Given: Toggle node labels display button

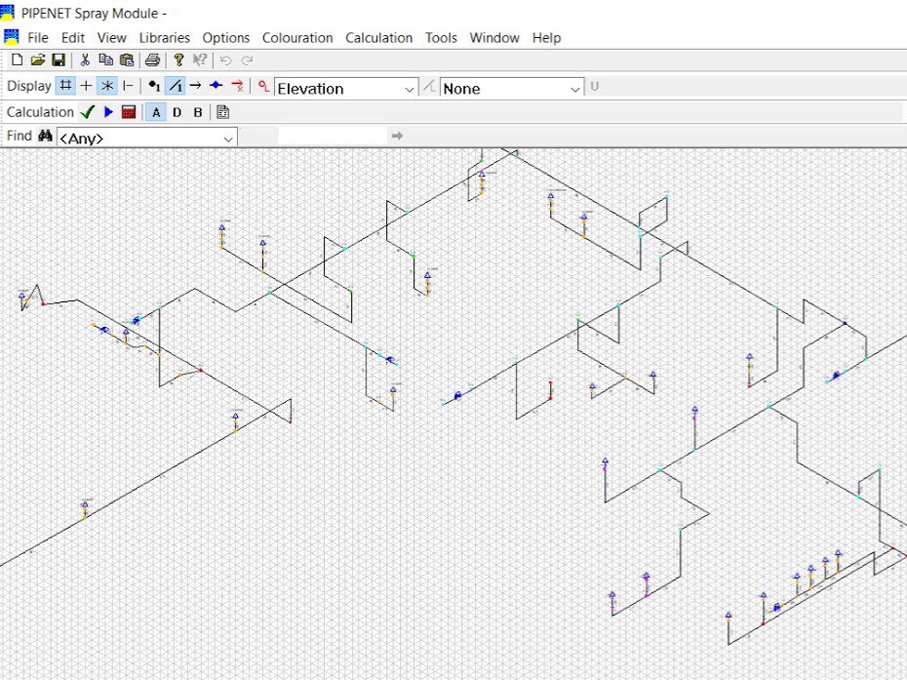Looking at the screenshot, I should 153,87.
